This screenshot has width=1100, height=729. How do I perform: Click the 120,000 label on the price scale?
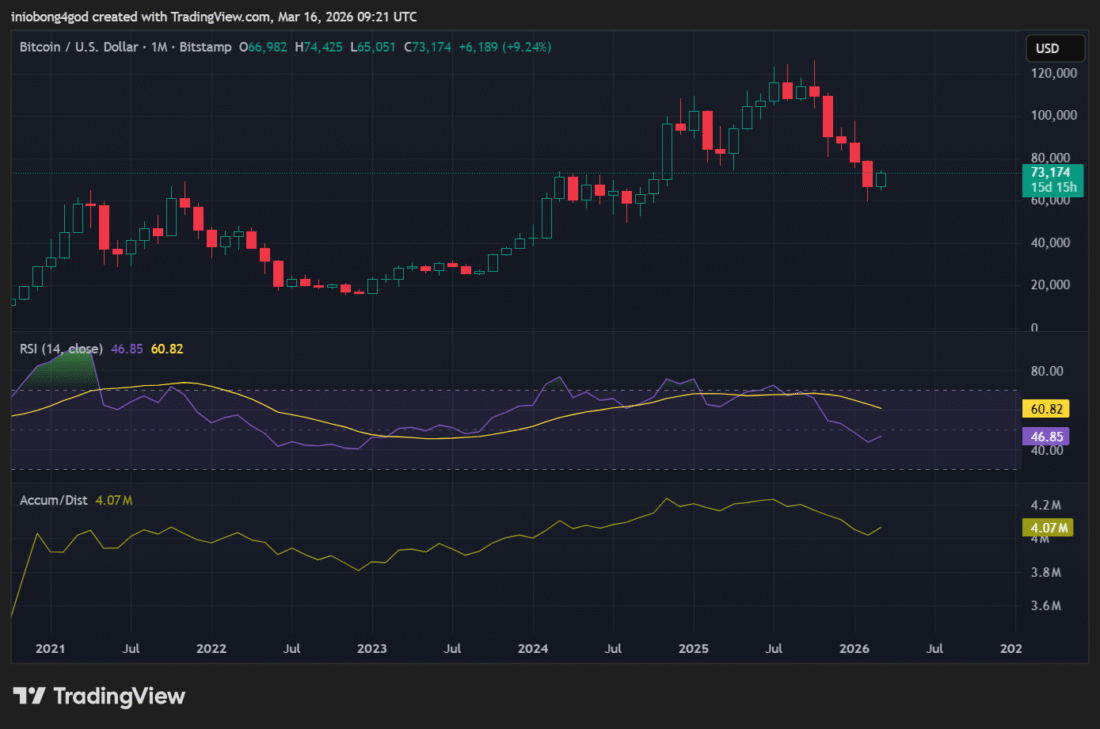pos(1055,72)
